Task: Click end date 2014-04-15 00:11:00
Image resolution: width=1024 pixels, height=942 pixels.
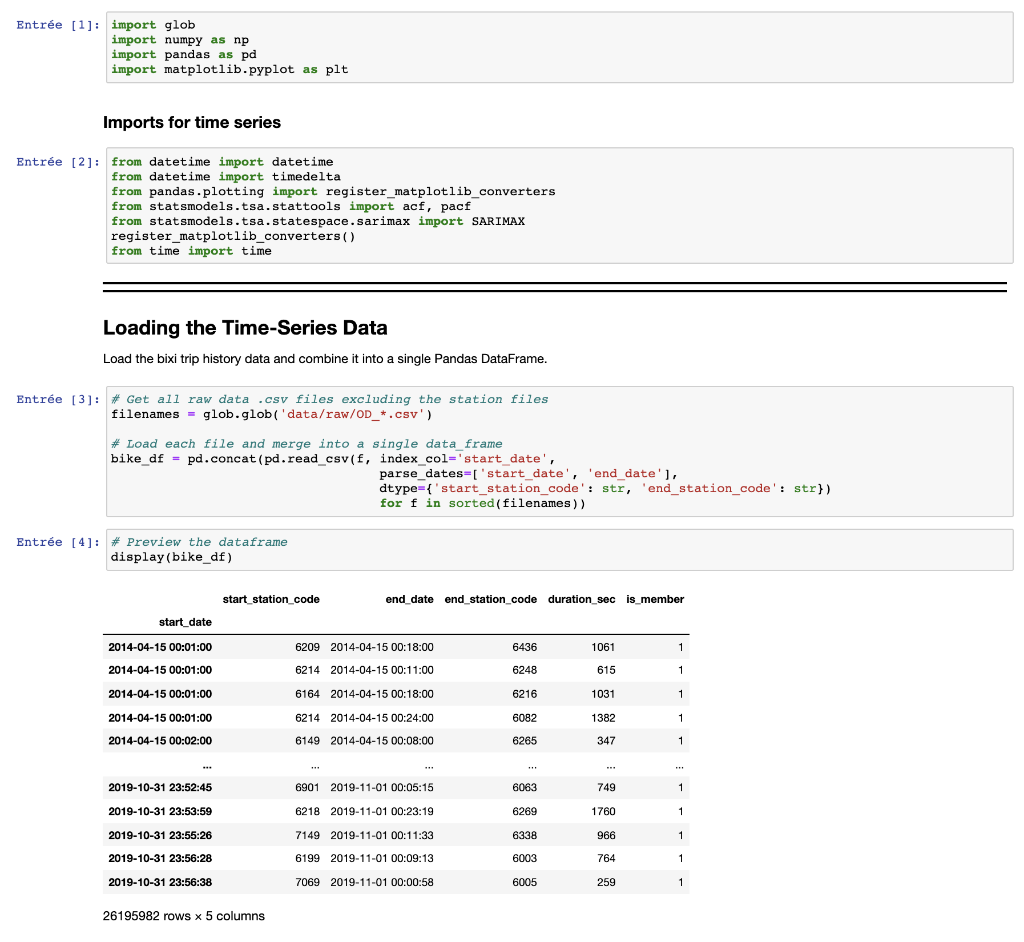Action: (382, 670)
